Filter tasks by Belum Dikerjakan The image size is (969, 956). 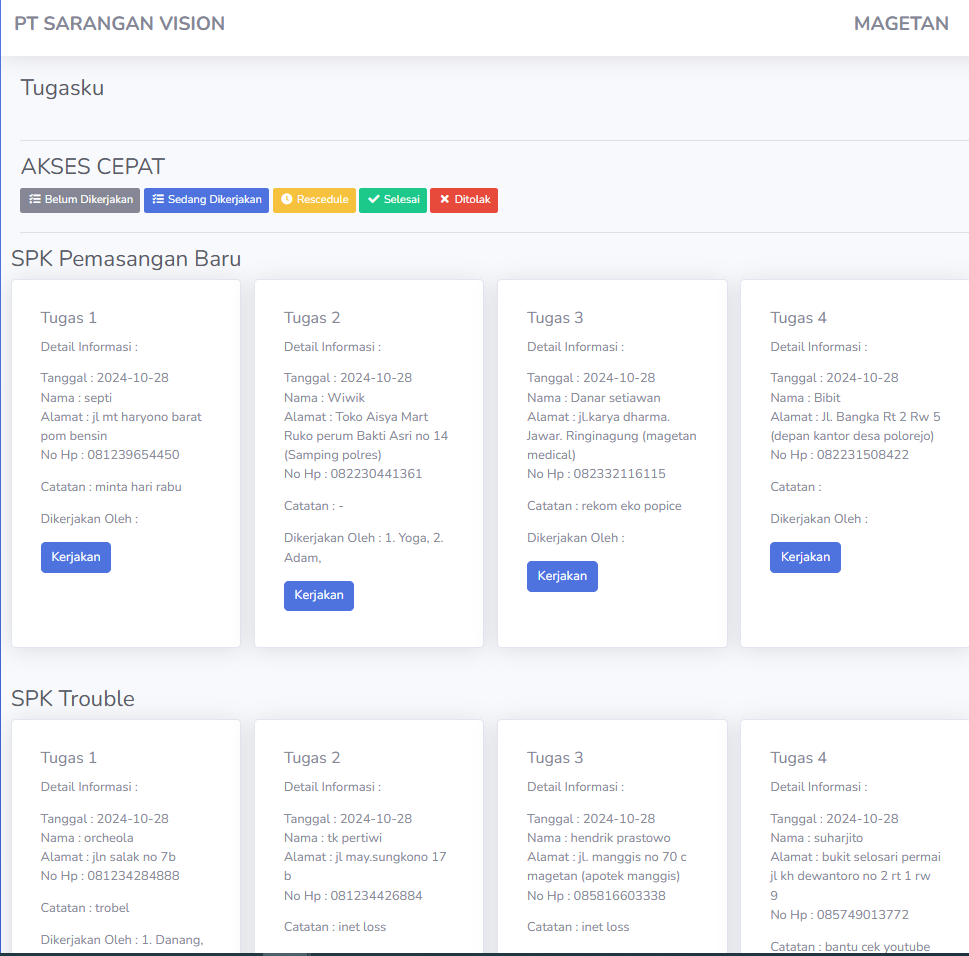tap(80, 200)
